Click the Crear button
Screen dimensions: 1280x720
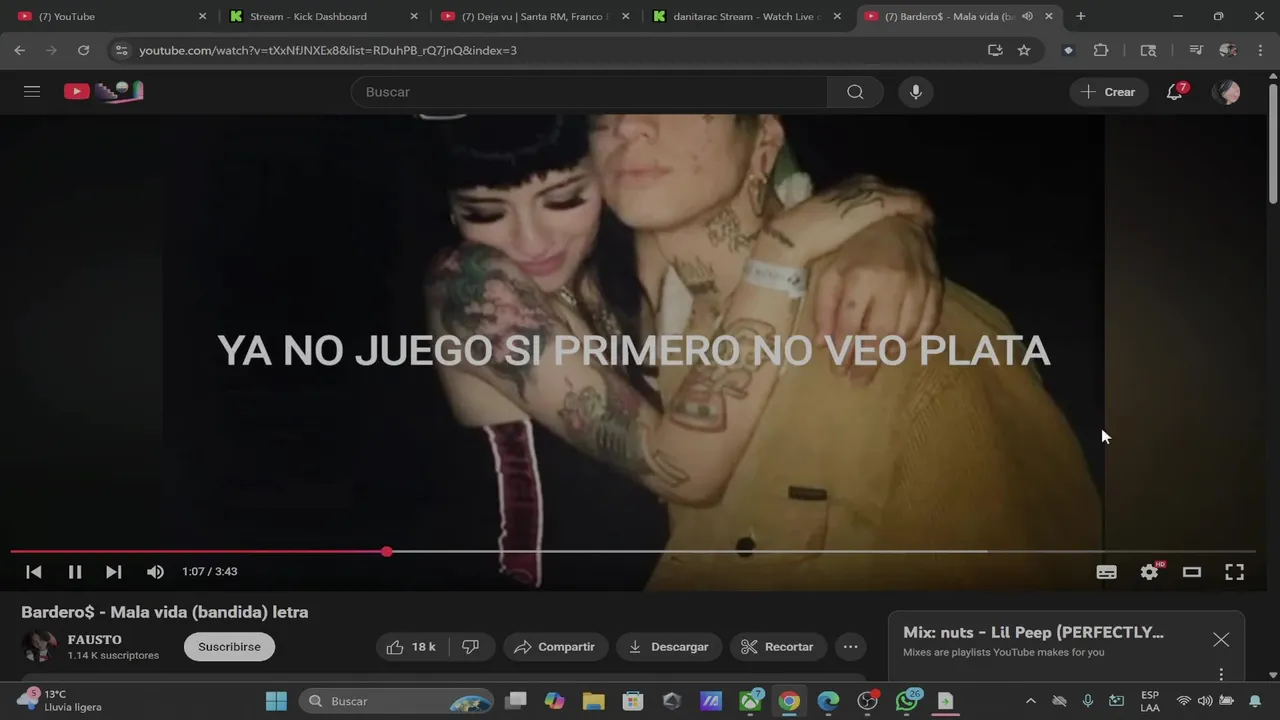click(x=1109, y=92)
